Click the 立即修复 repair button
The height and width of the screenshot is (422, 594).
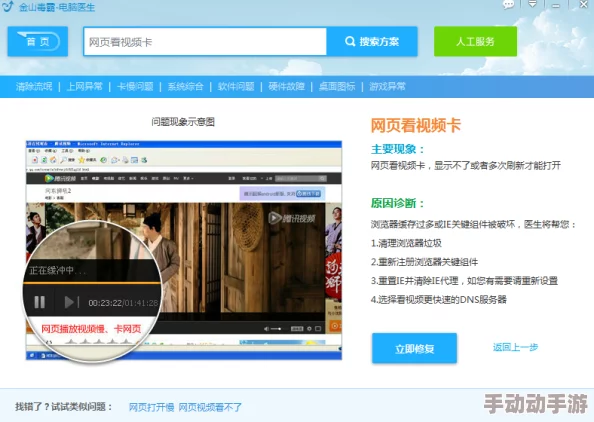point(414,349)
